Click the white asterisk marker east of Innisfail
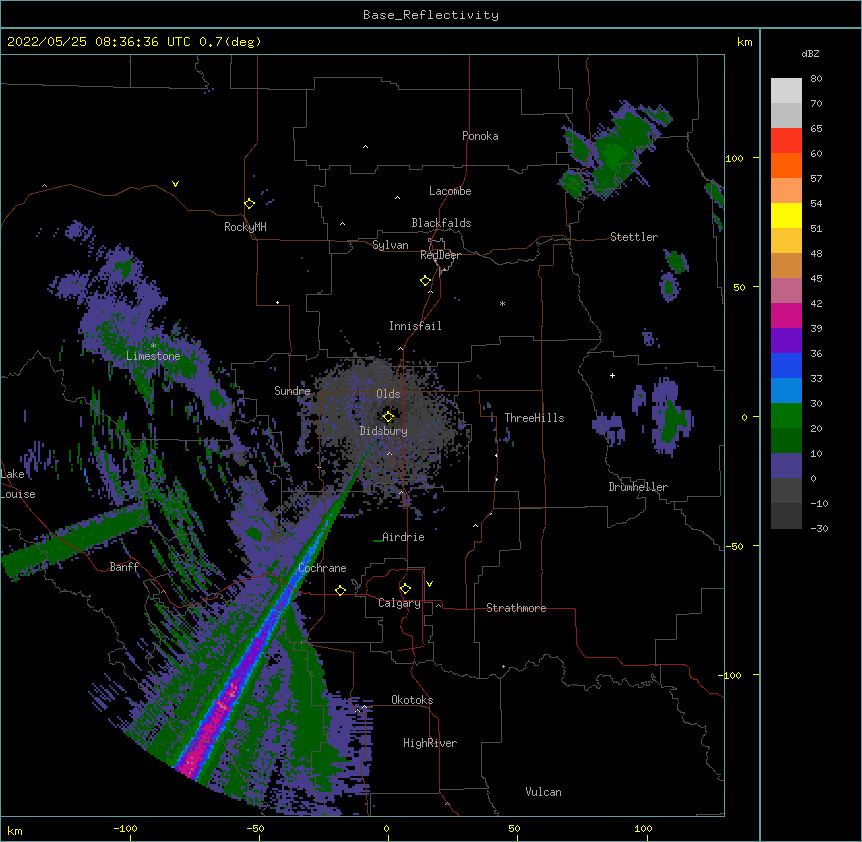The height and width of the screenshot is (842, 862). pos(502,303)
